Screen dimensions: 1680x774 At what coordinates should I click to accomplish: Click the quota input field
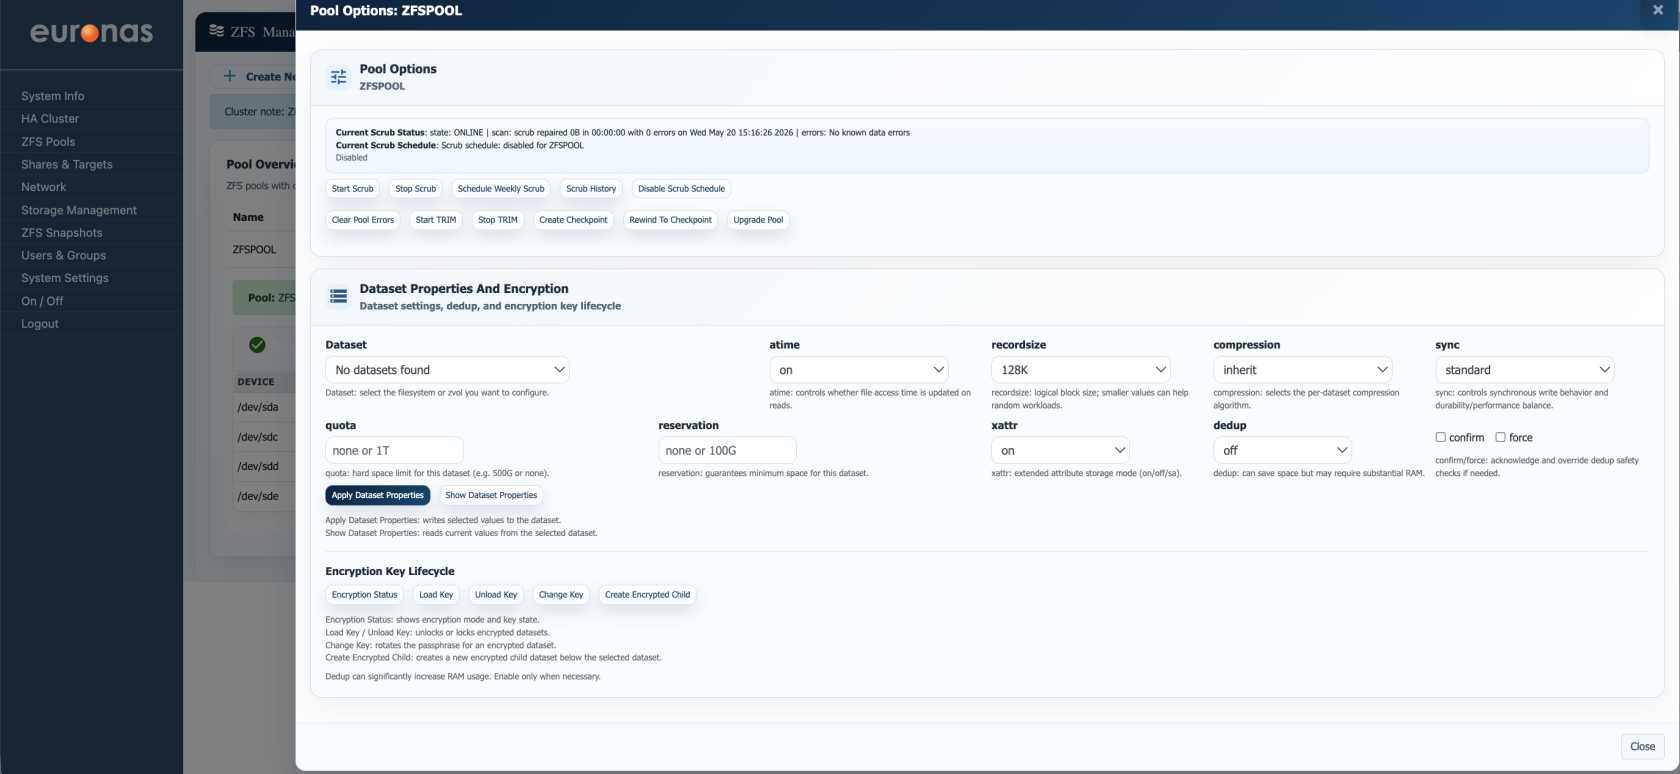pos(394,451)
